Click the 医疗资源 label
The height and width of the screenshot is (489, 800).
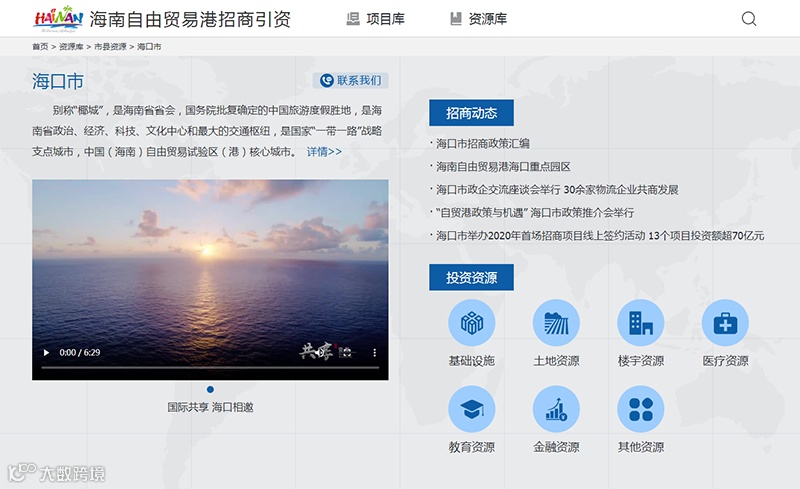tap(726, 361)
